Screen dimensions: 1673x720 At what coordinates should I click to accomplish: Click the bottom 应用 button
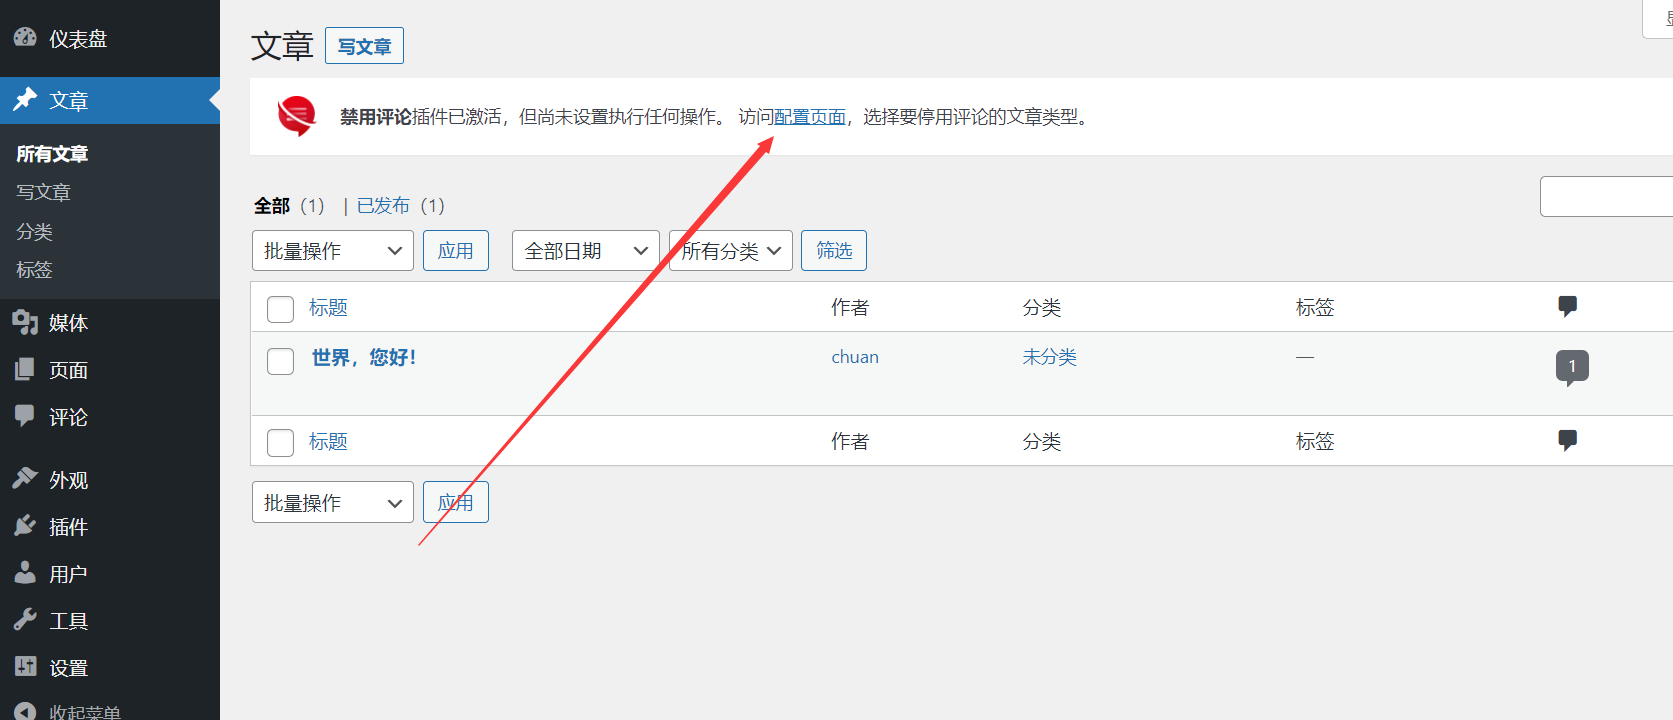click(456, 503)
